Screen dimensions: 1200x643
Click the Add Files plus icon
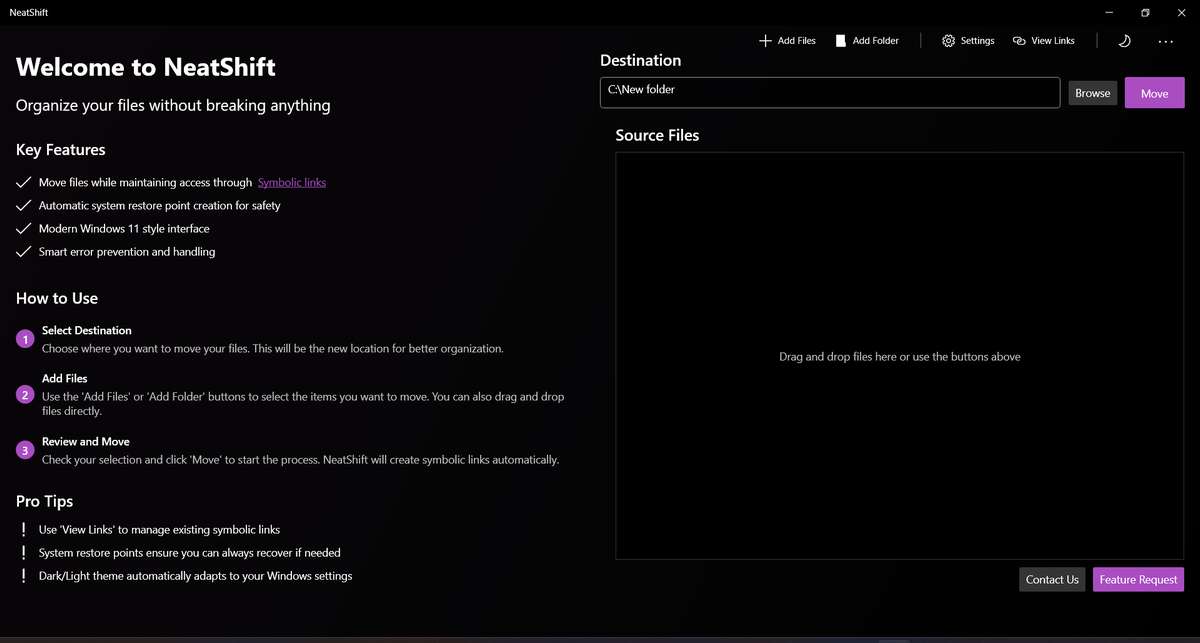click(x=765, y=41)
